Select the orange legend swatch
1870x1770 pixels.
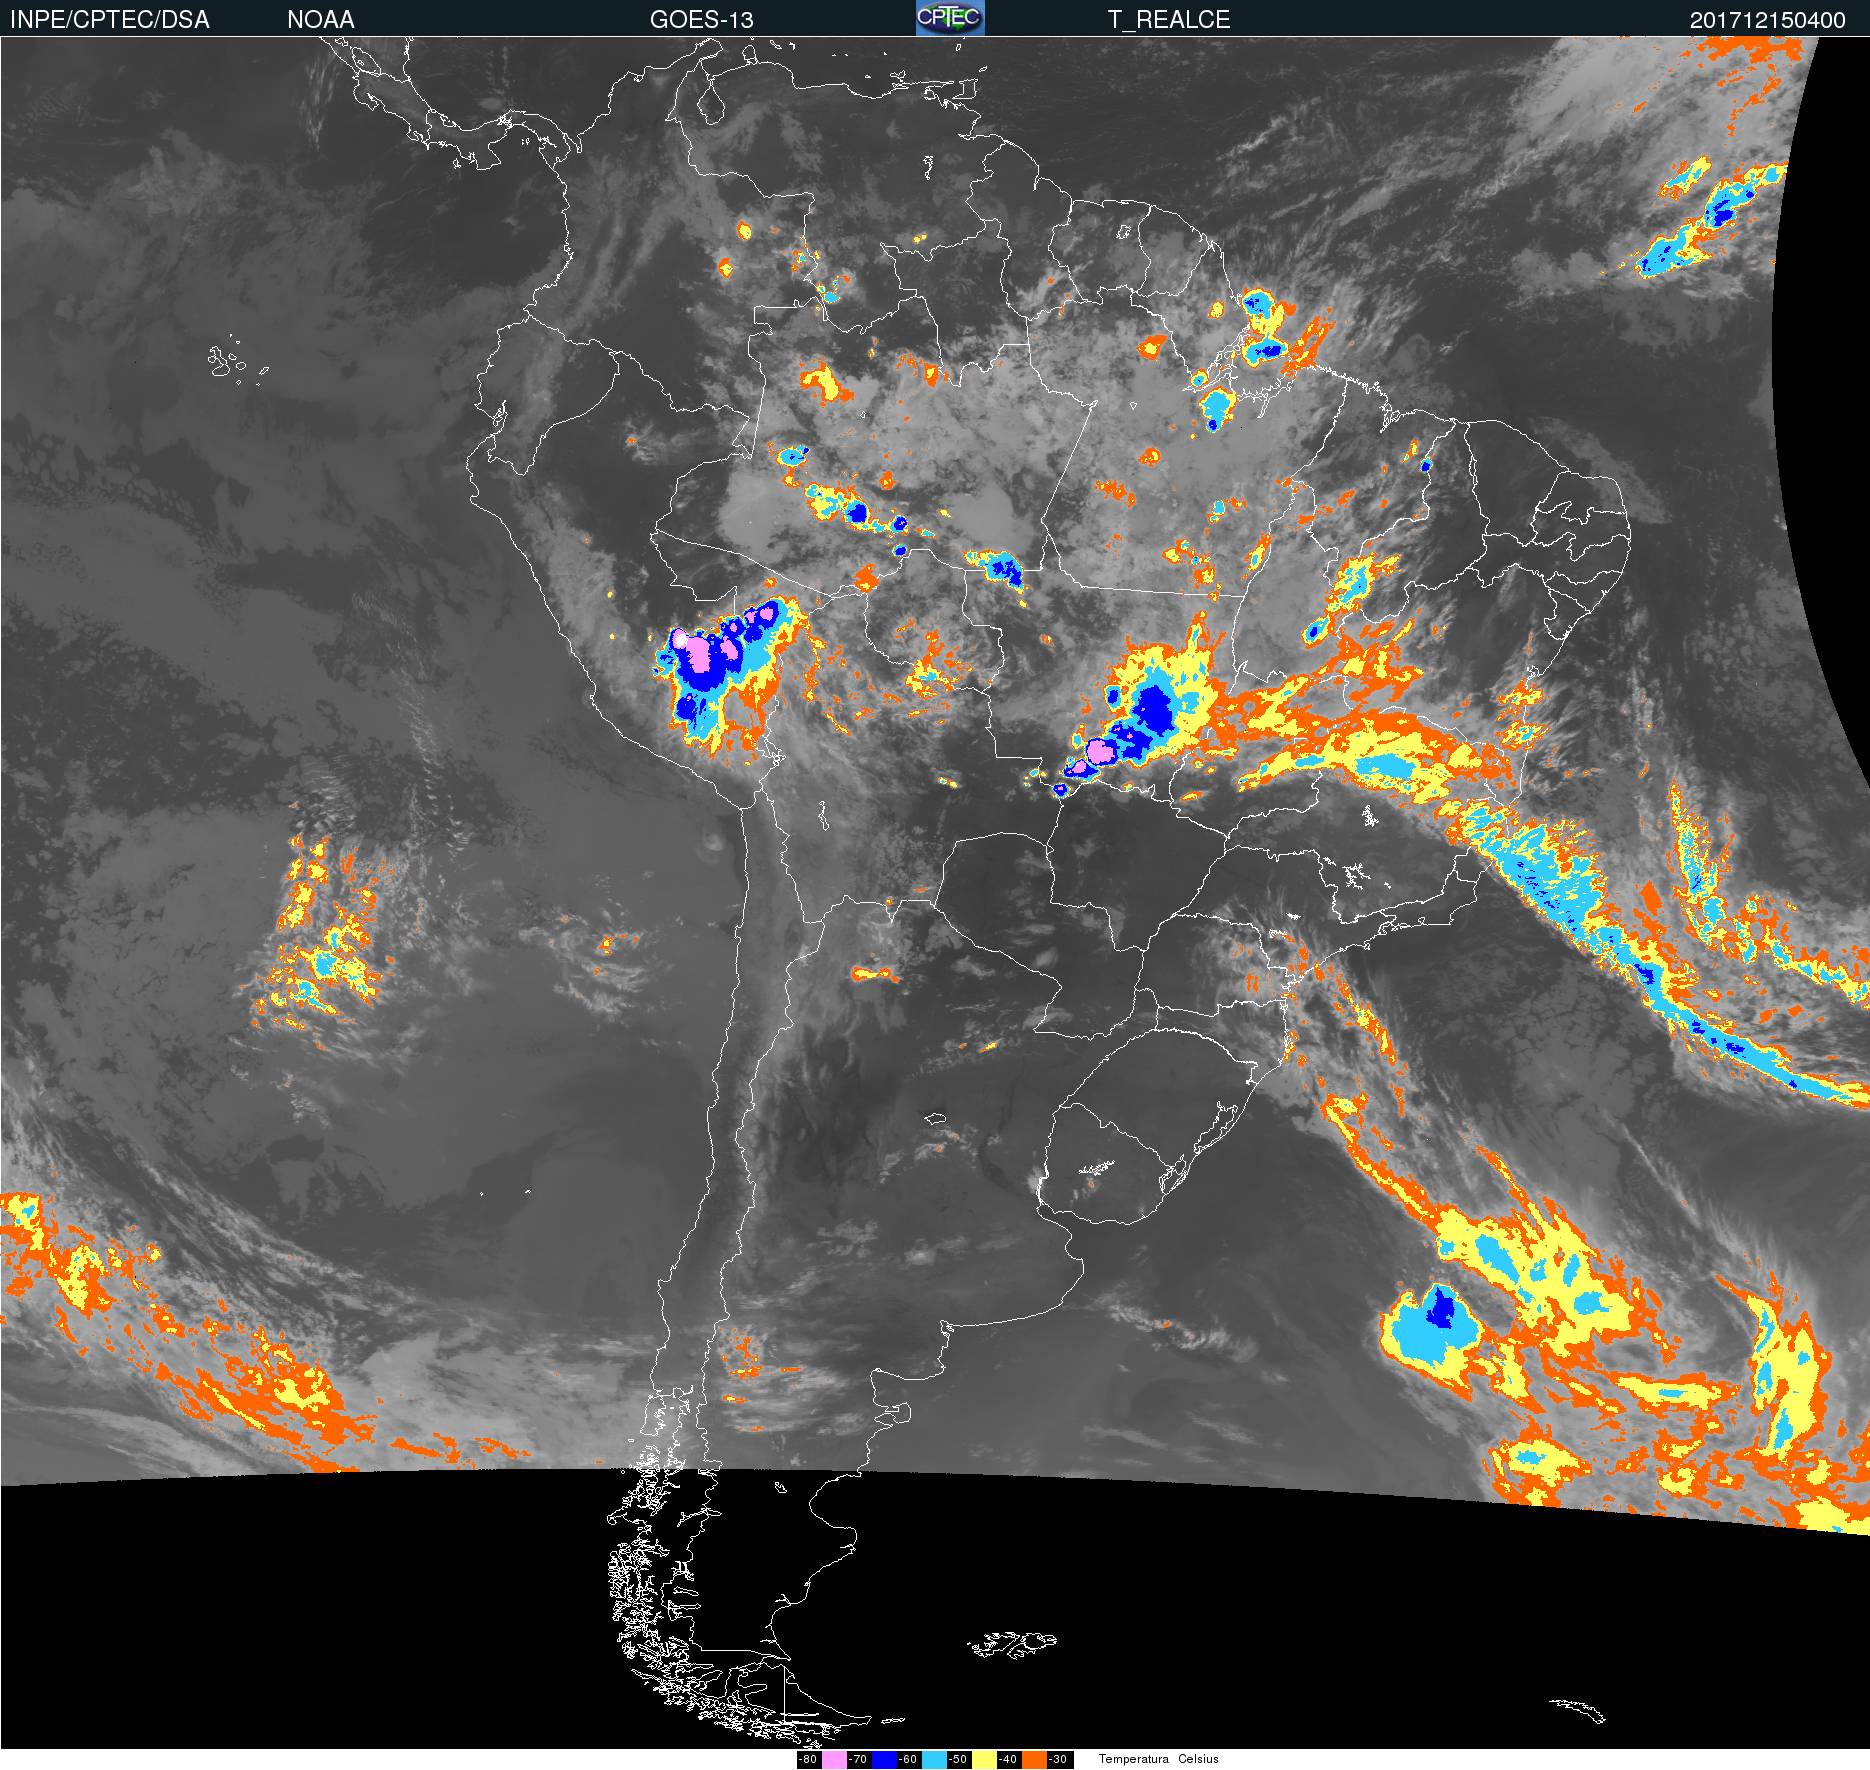[x=1034, y=1759]
